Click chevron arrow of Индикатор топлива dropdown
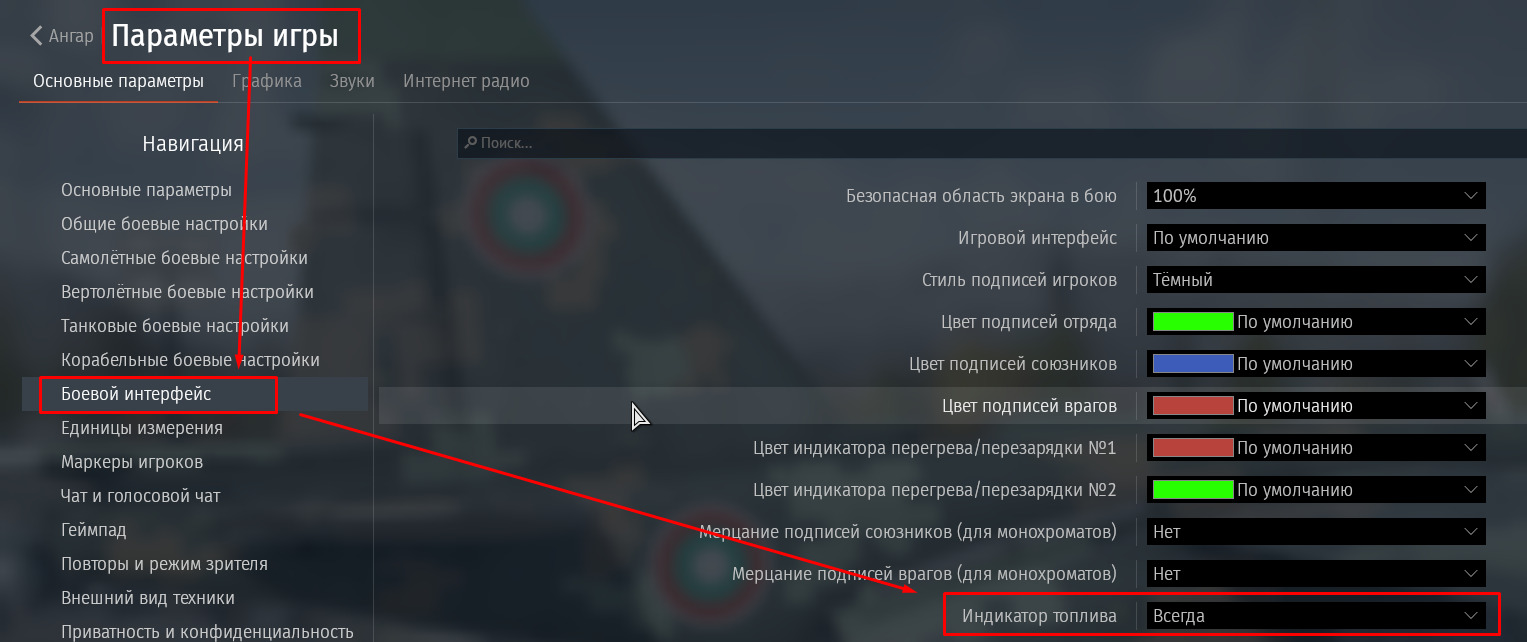 [1470, 616]
